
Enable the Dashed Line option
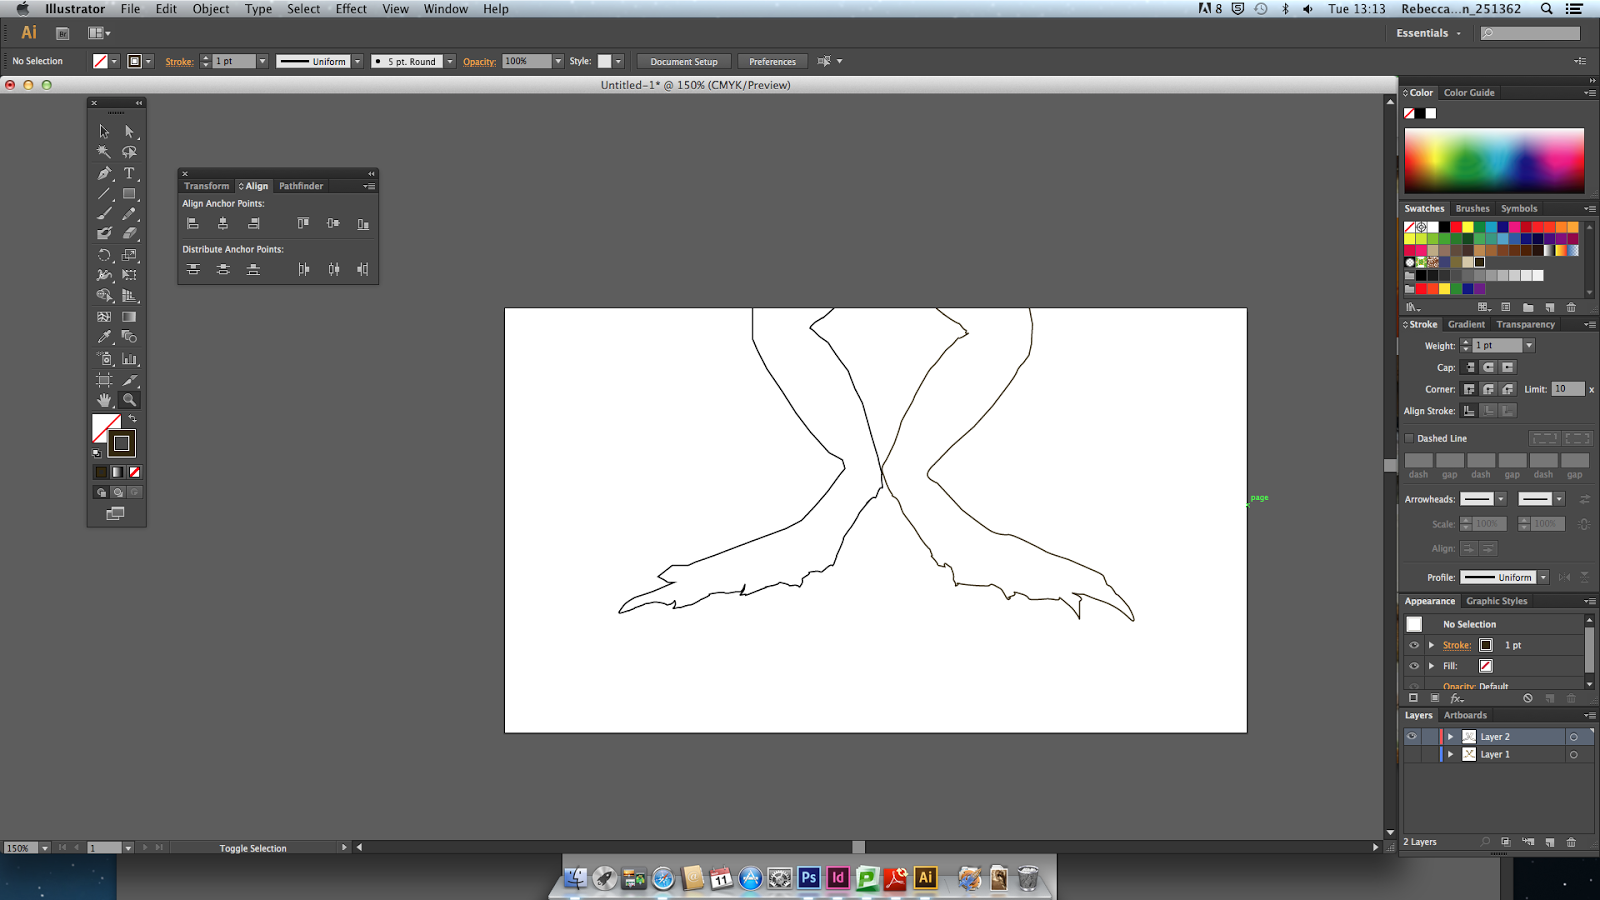point(1410,438)
